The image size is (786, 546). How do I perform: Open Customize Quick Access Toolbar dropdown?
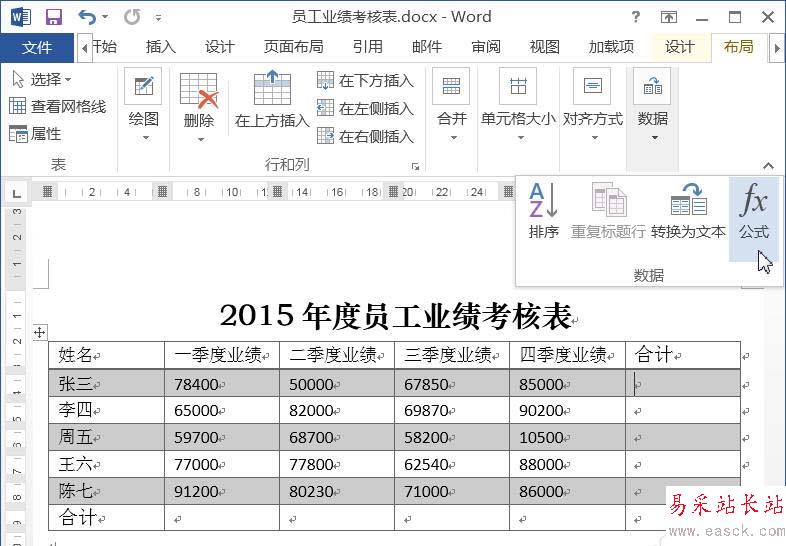pos(158,18)
